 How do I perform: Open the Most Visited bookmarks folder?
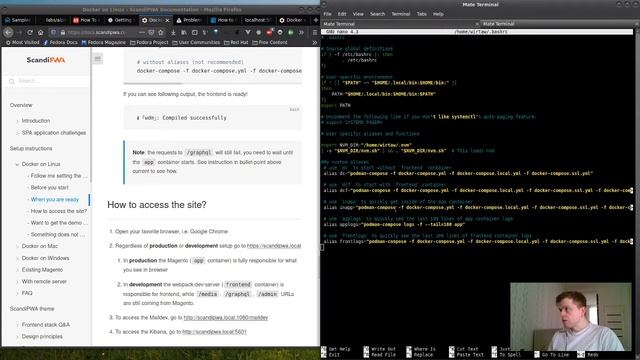(22, 42)
